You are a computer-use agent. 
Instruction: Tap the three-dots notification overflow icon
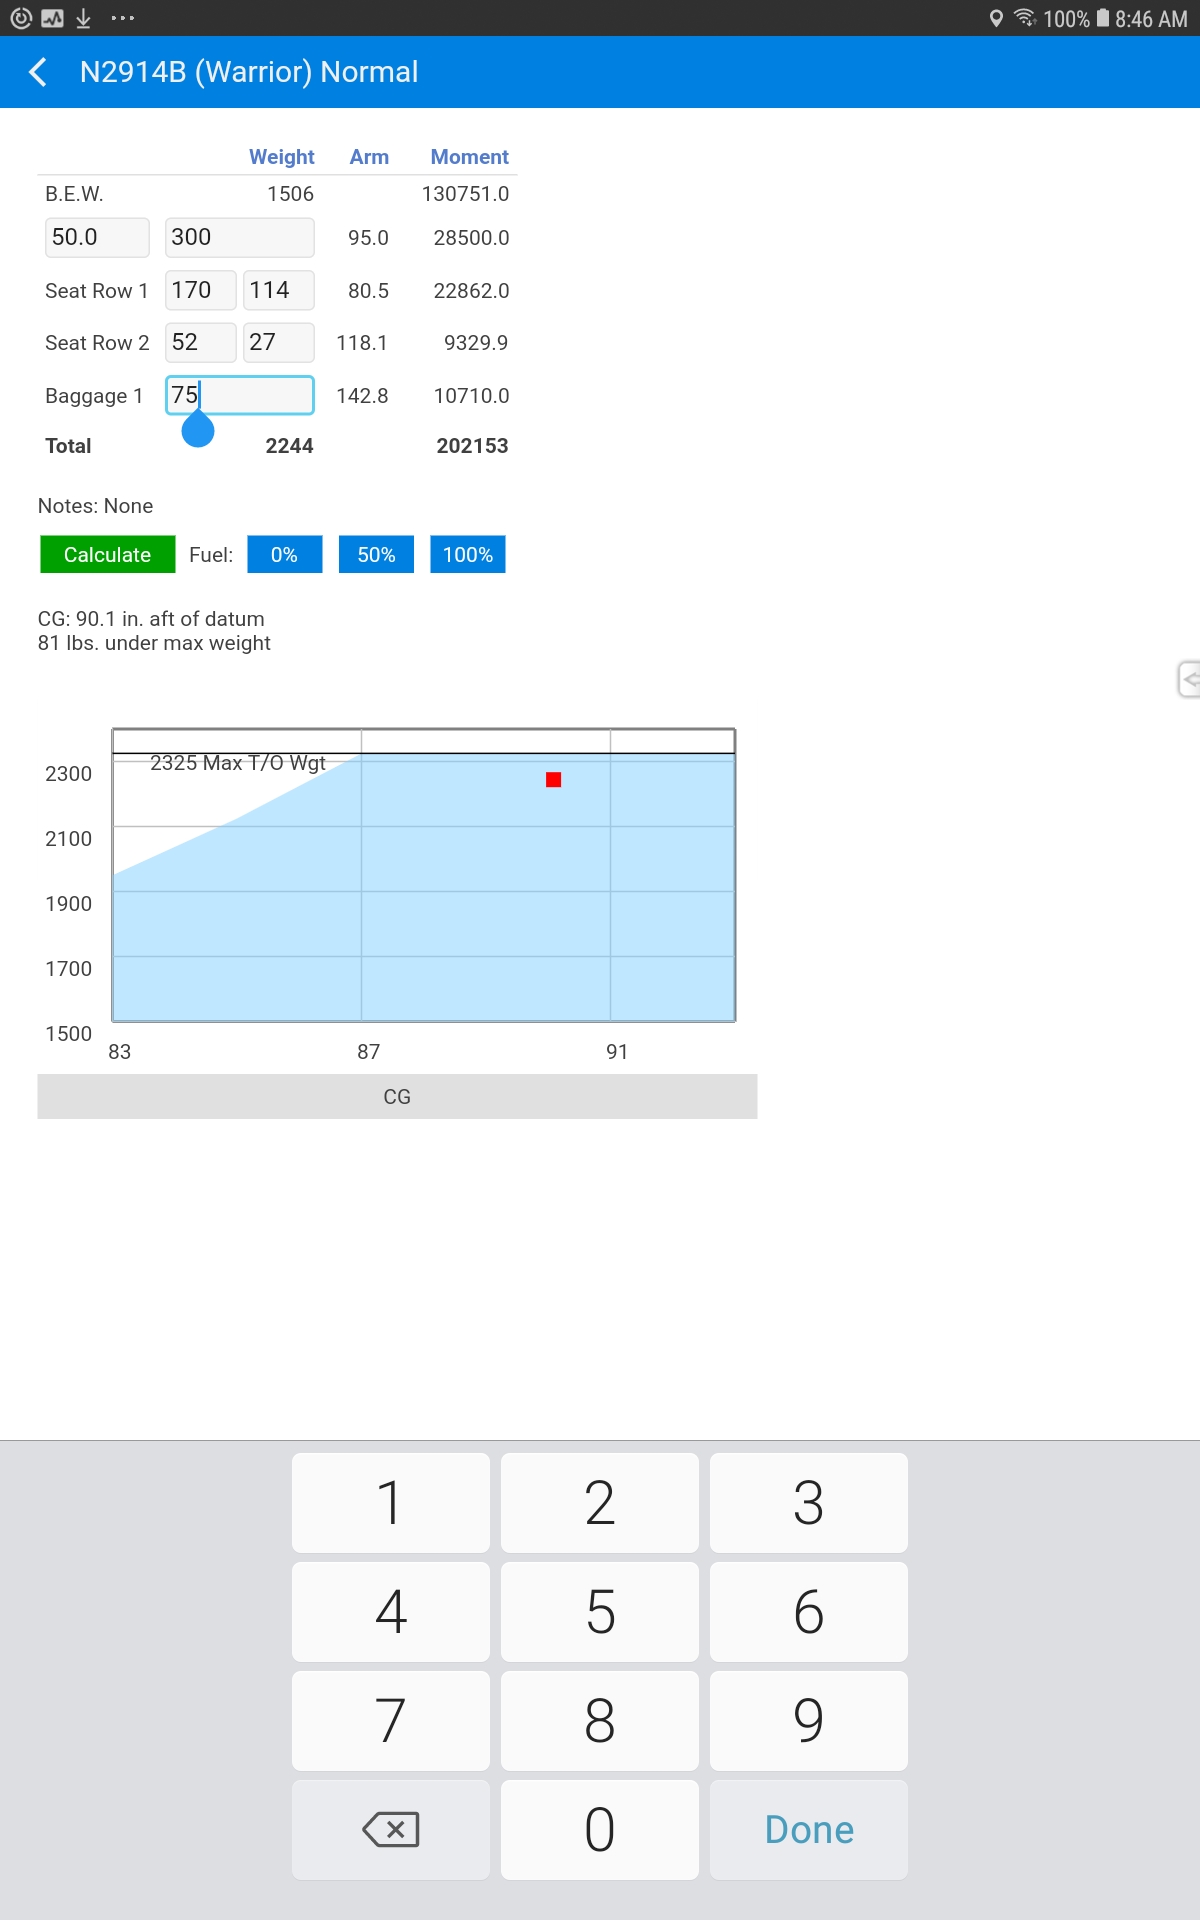pos(122,18)
